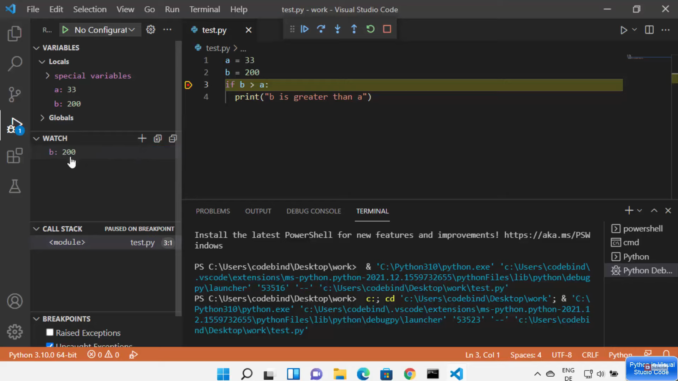Select the module call stack frame
This screenshot has height=381, width=678.
pyautogui.click(x=104, y=243)
